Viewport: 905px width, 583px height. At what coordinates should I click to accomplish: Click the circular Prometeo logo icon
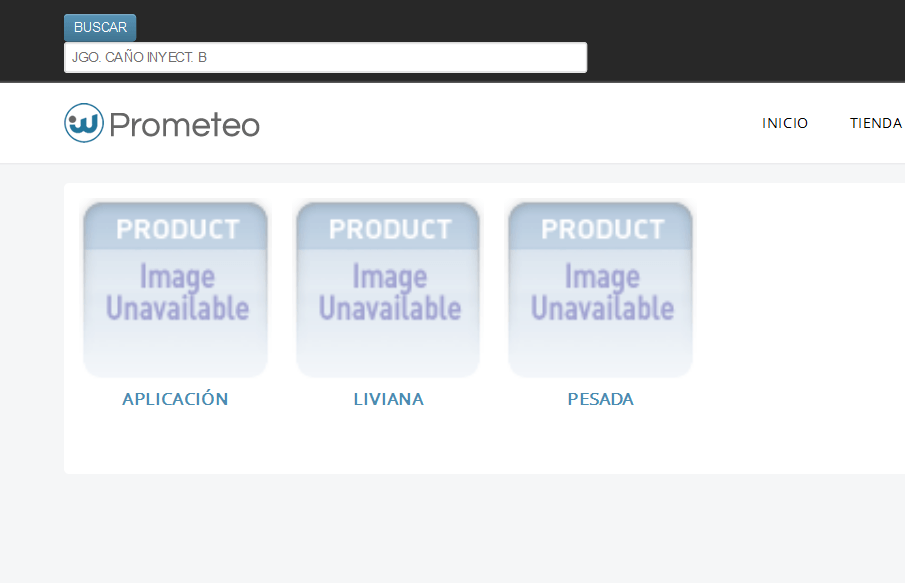tap(84, 123)
